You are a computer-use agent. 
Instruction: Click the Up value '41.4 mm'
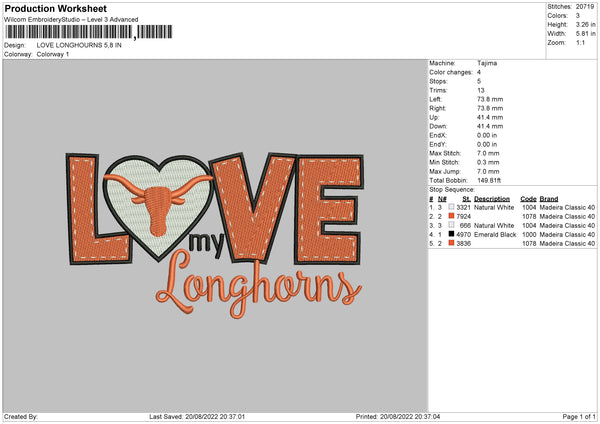click(x=490, y=117)
